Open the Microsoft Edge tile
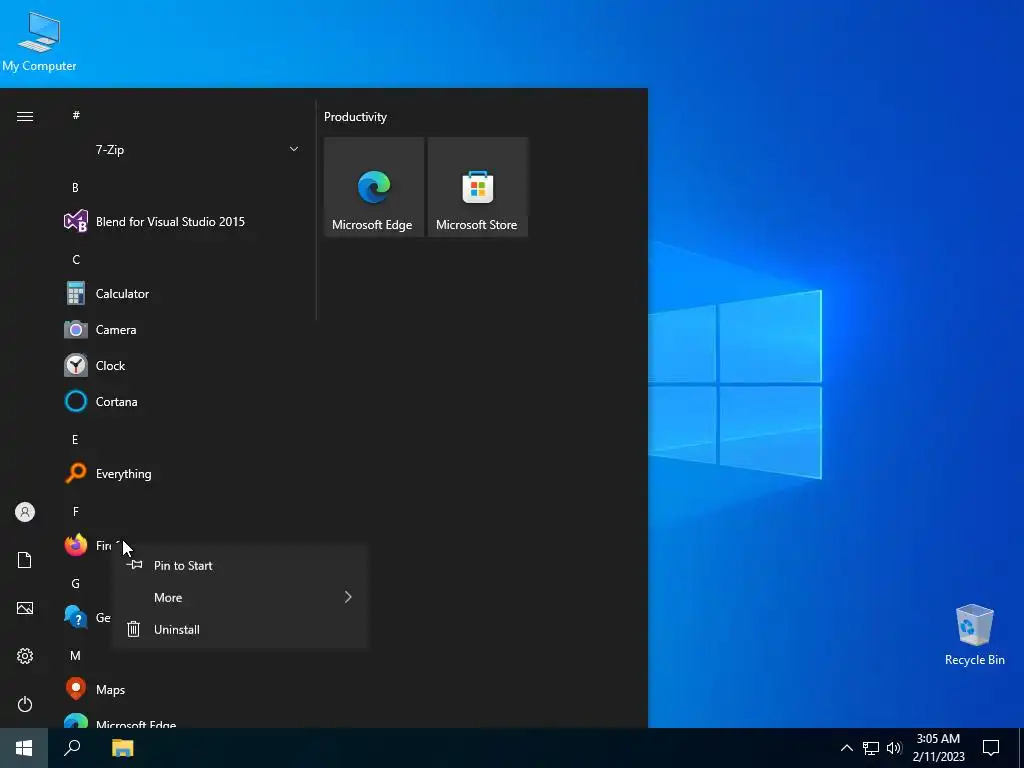Screen dimensions: 1024x768 click(x=374, y=187)
